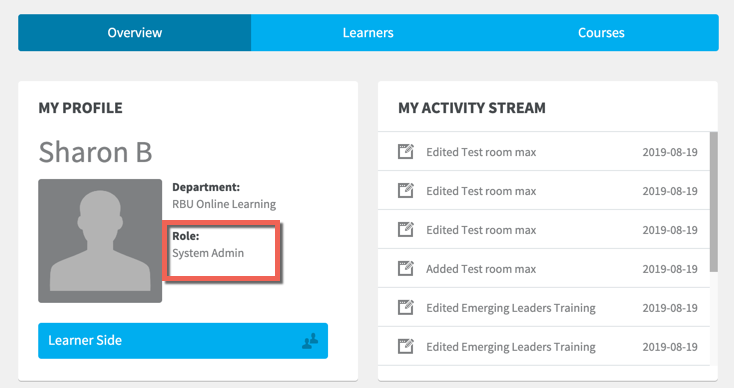734x388 pixels.
Task: Open first Edited Emerging Leaders Training entry
Action: 544,307
